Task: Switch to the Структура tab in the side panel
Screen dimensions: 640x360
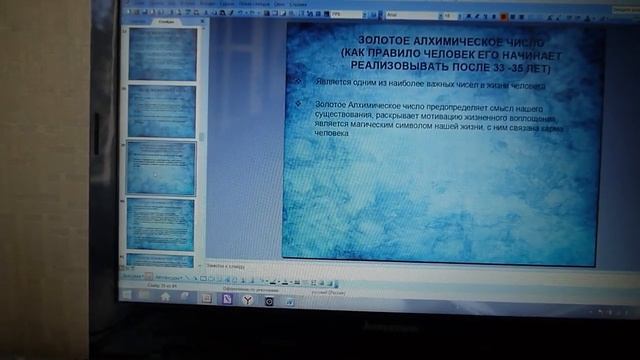Action: [x=139, y=22]
